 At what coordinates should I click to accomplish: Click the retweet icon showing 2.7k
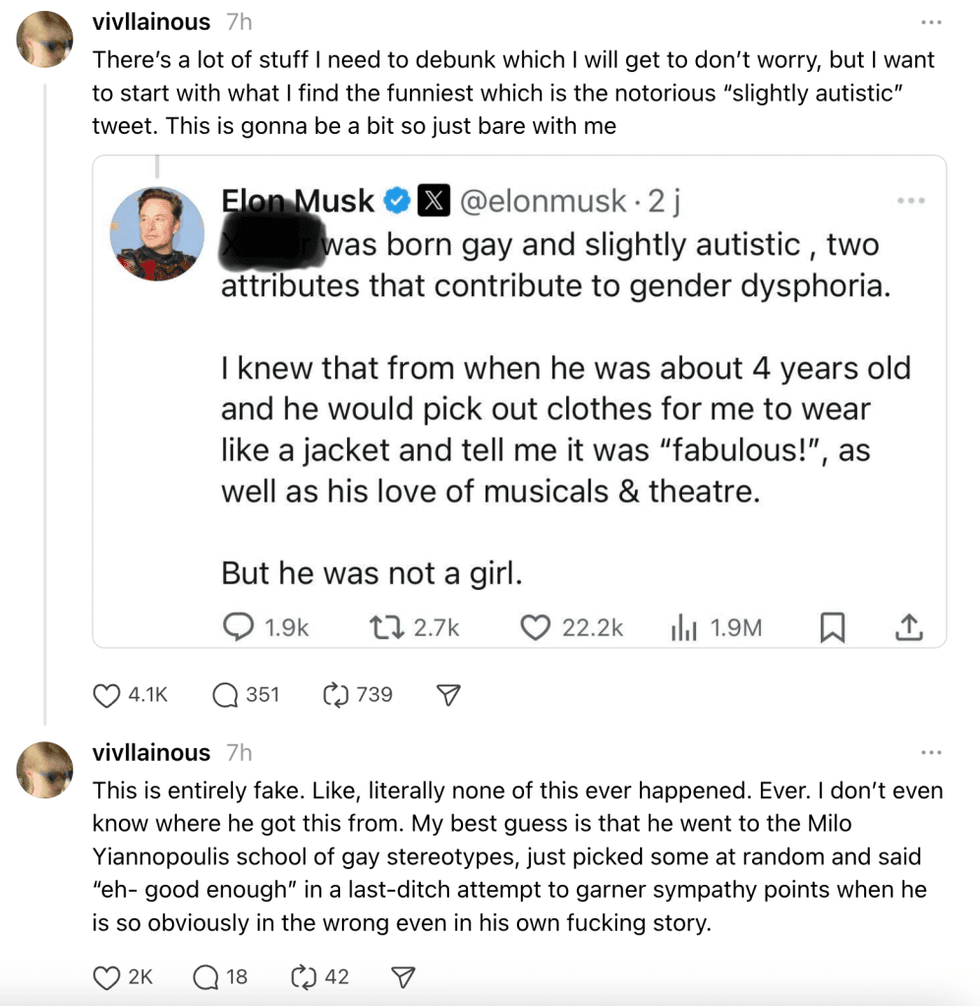click(385, 627)
